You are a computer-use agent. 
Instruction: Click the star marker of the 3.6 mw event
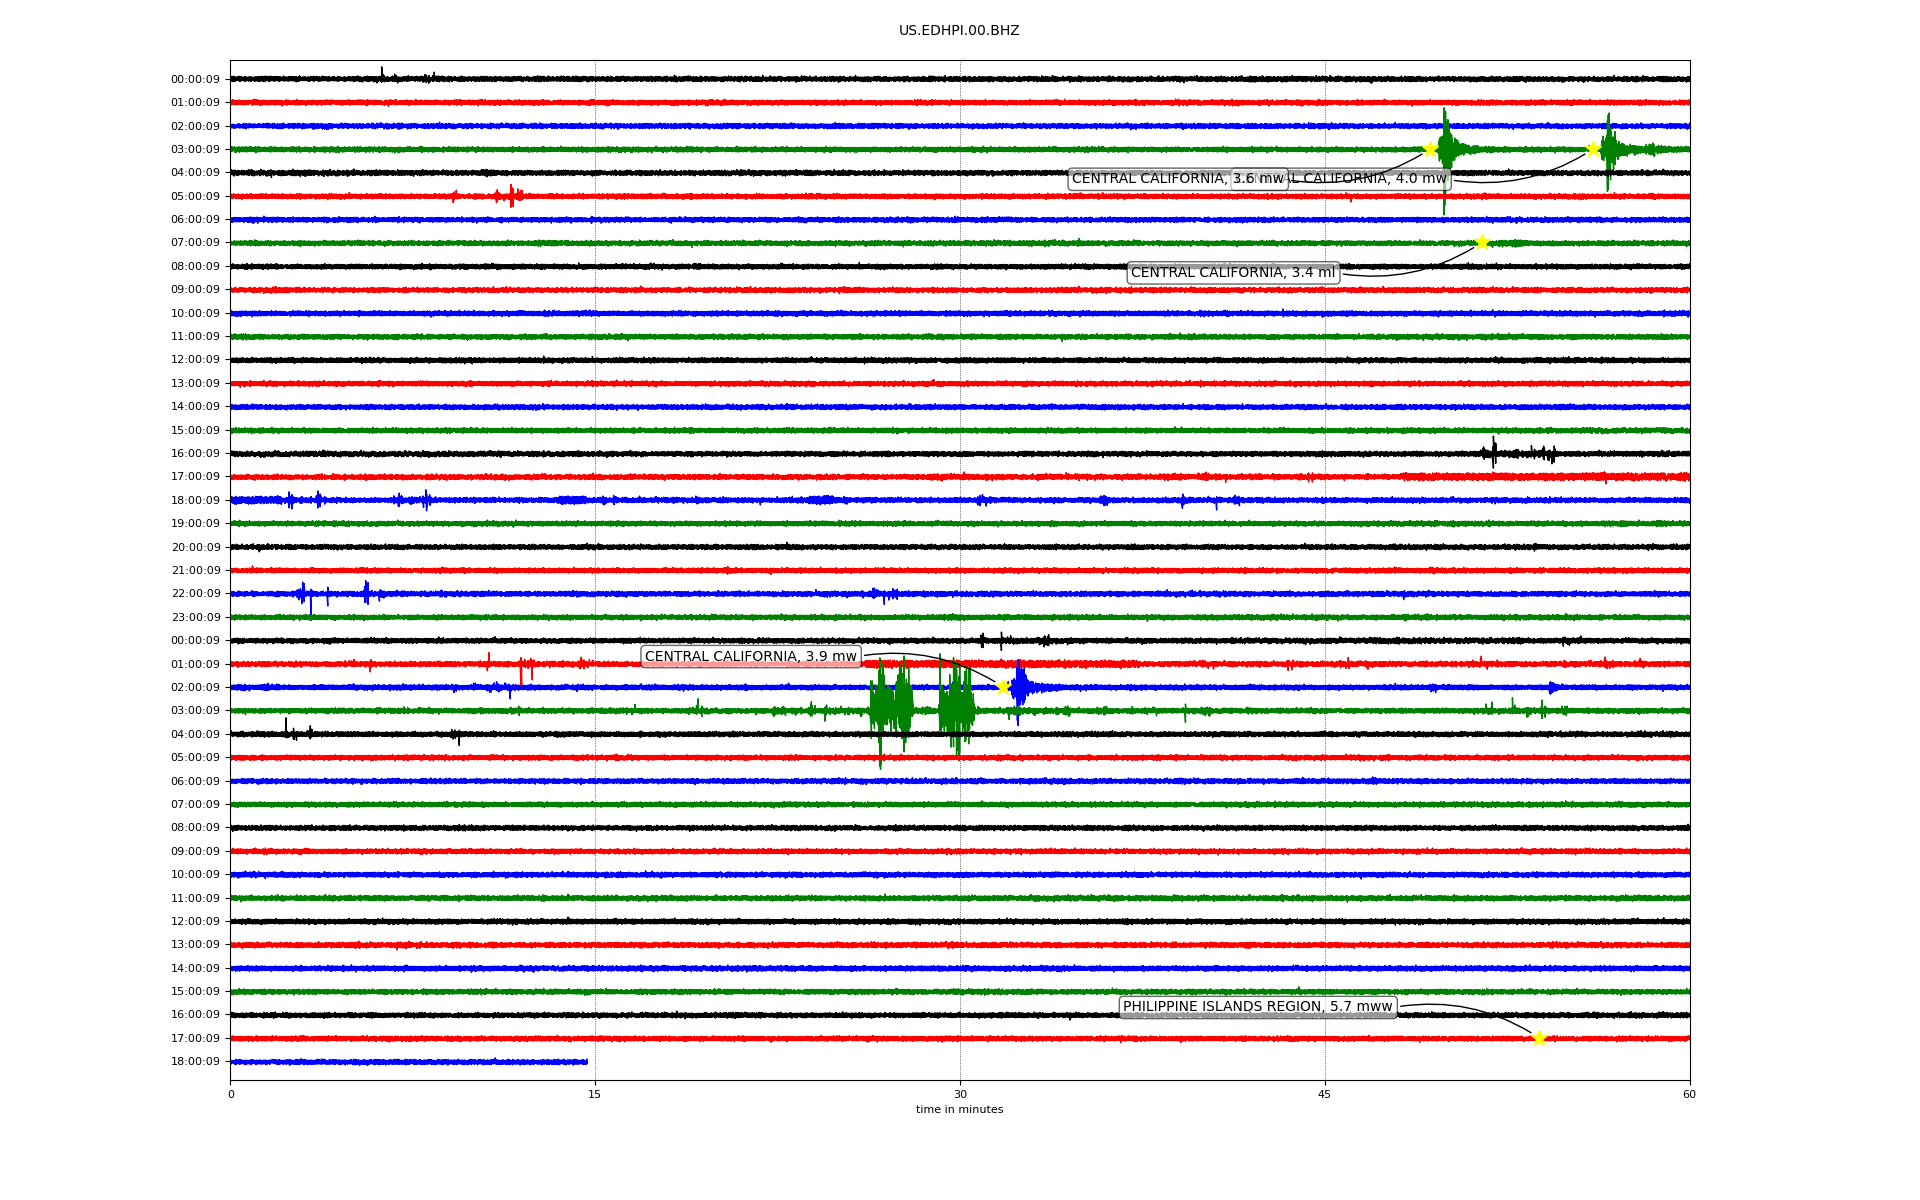point(1430,149)
